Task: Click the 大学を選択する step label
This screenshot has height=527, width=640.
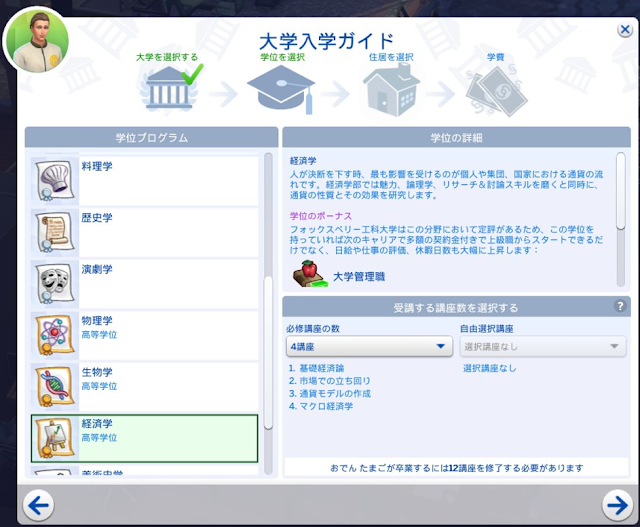Action: [x=167, y=57]
